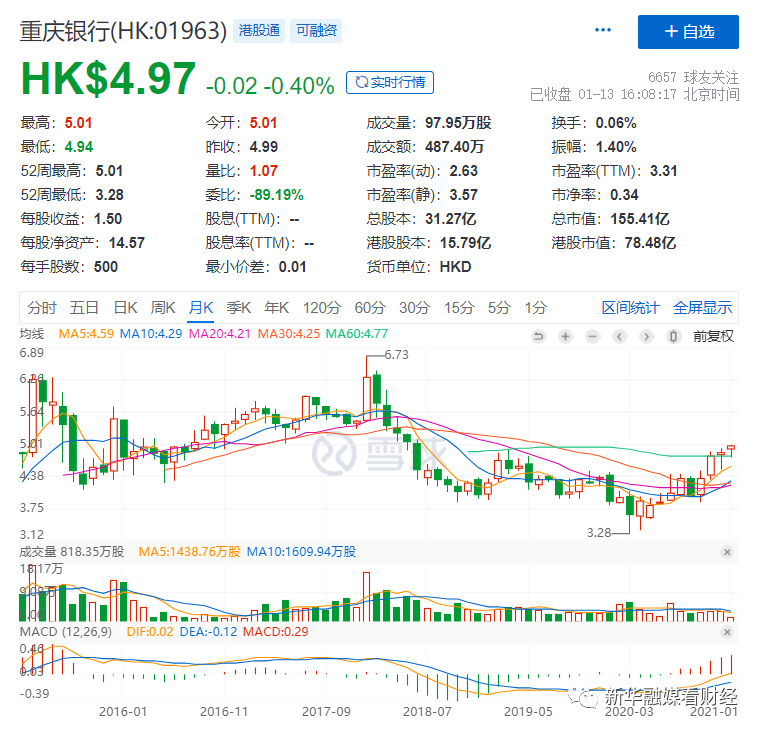
Task: Click the MA60:4.77 moving average label
Action: [357, 334]
